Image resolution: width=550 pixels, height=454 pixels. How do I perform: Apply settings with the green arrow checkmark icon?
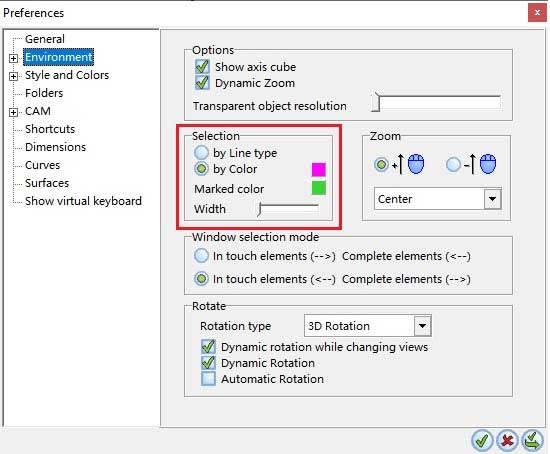(532, 440)
